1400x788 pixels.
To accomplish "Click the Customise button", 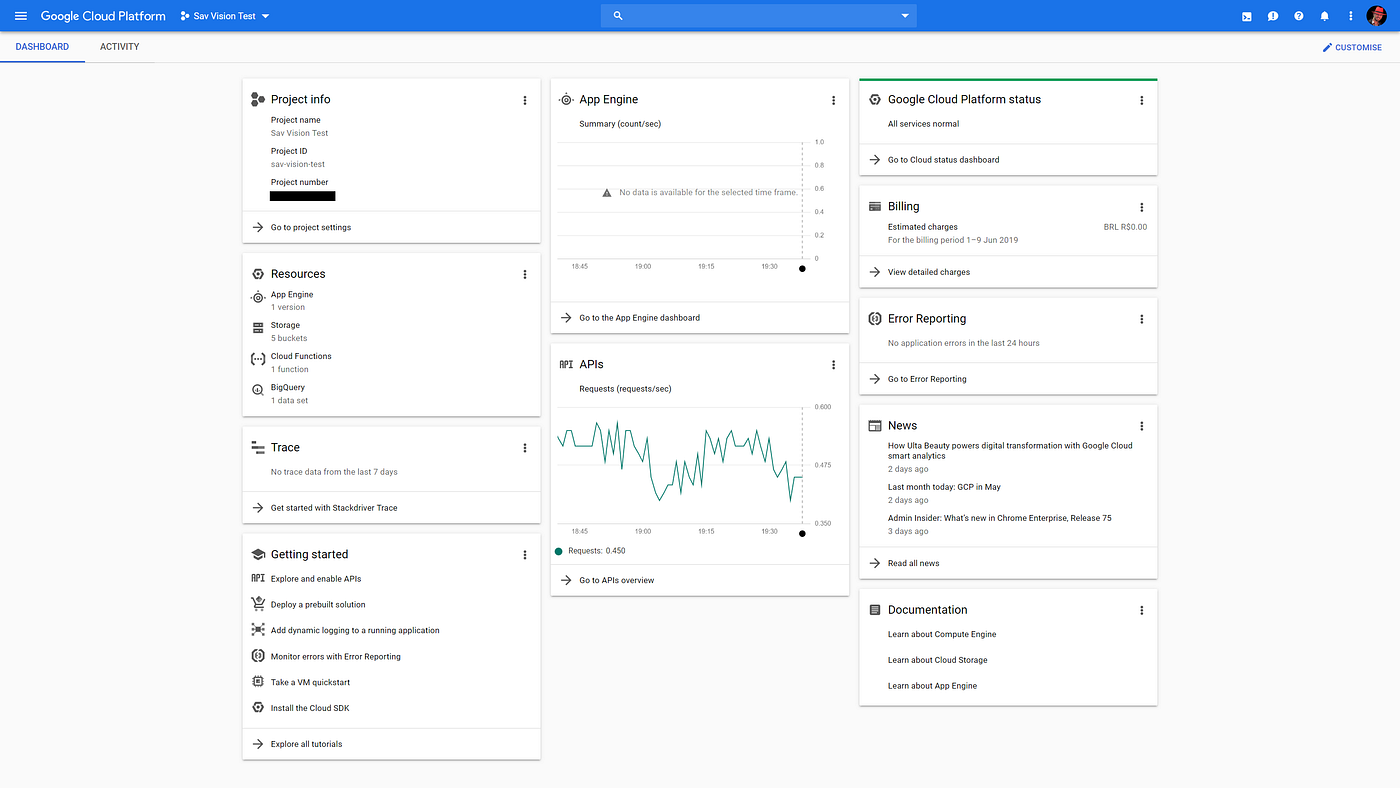I will [x=1352, y=47].
